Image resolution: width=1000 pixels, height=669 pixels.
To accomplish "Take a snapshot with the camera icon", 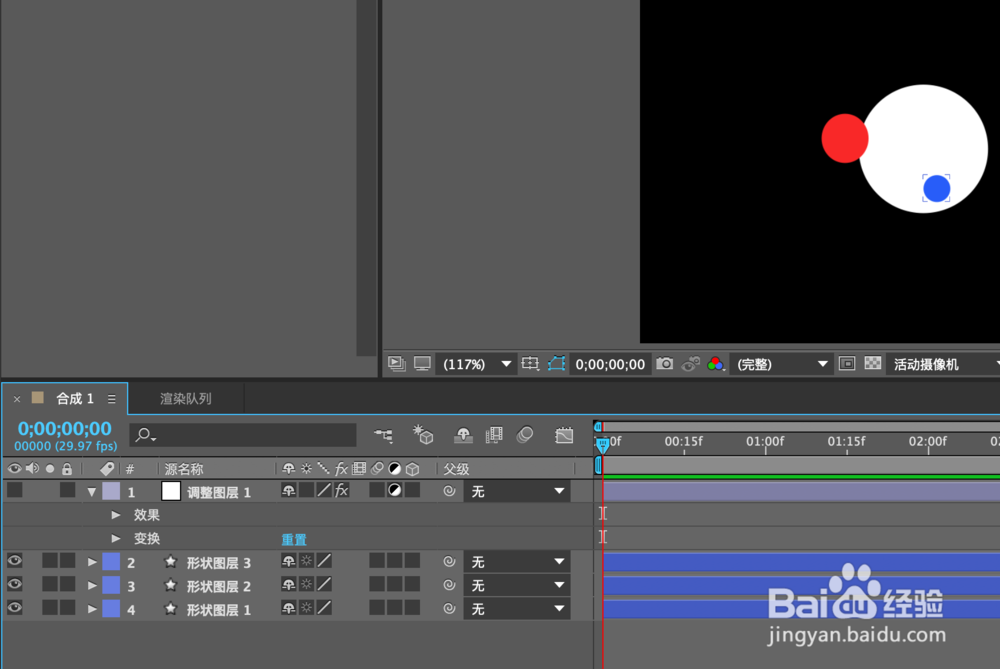I will click(x=665, y=364).
